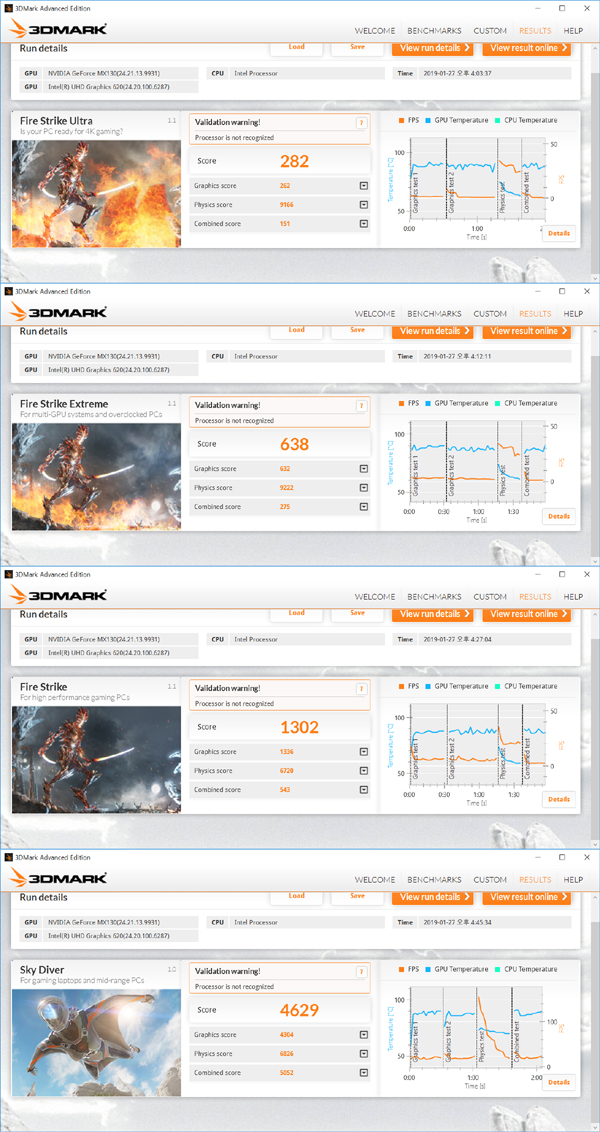This screenshot has width=600, height=1132.
Task: Open Details of the 1302-score Fire Strike chart
Action: (x=559, y=799)
